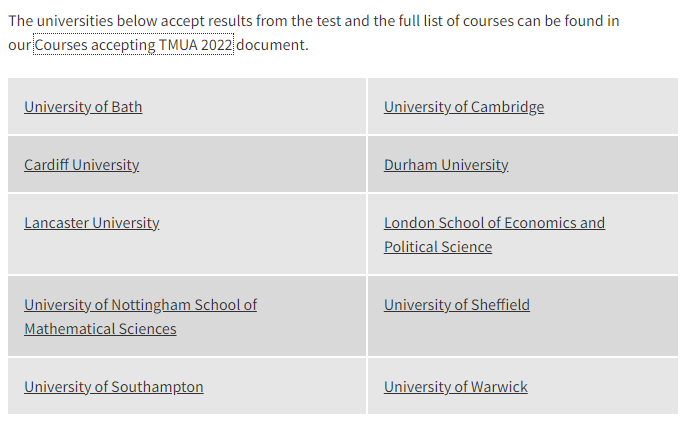Click blank area right of Lancaster University

coord(262,235)
